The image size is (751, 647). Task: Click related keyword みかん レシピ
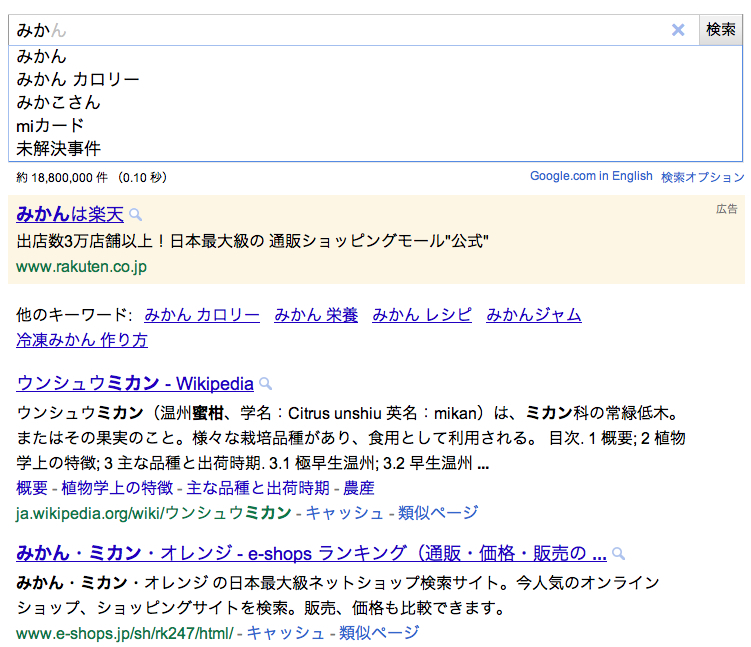click(422, 315)
